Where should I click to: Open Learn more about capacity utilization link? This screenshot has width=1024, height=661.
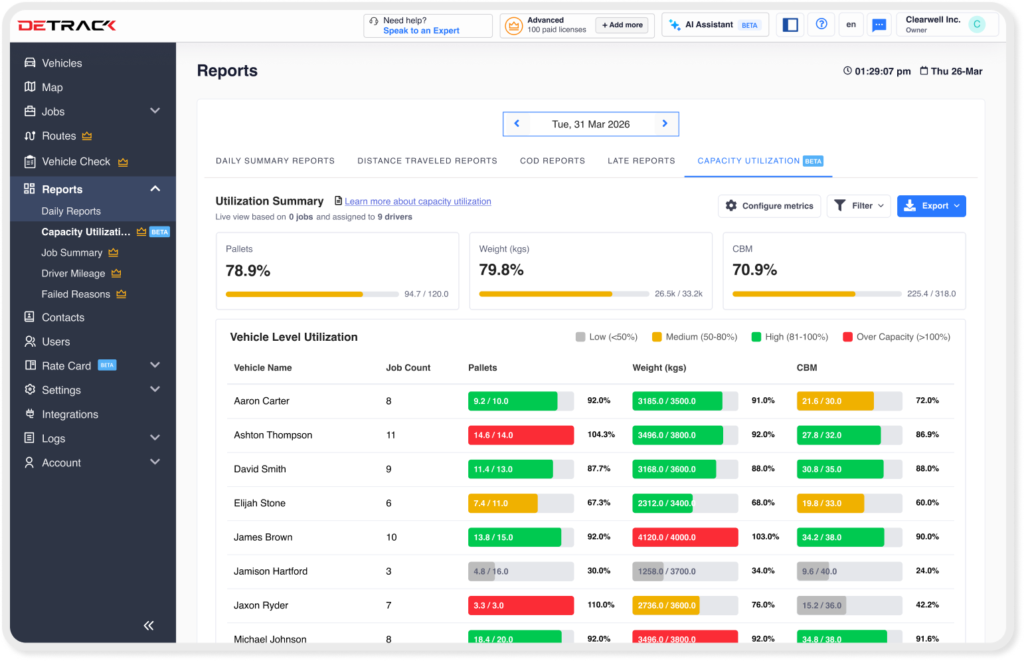coord(417,201)
